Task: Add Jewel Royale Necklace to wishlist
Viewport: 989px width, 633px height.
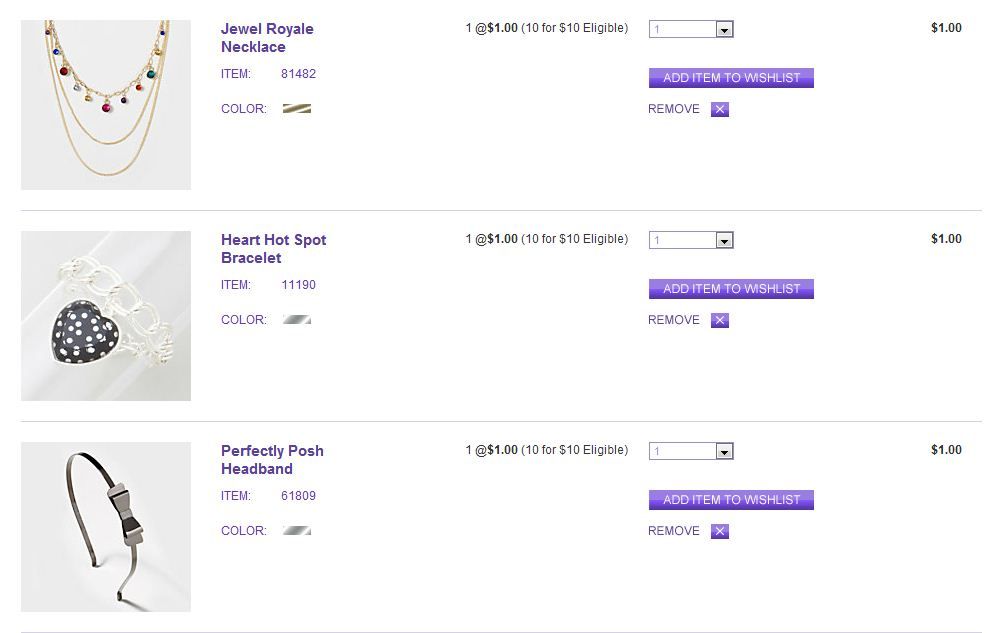Action: tap(731, 78)
